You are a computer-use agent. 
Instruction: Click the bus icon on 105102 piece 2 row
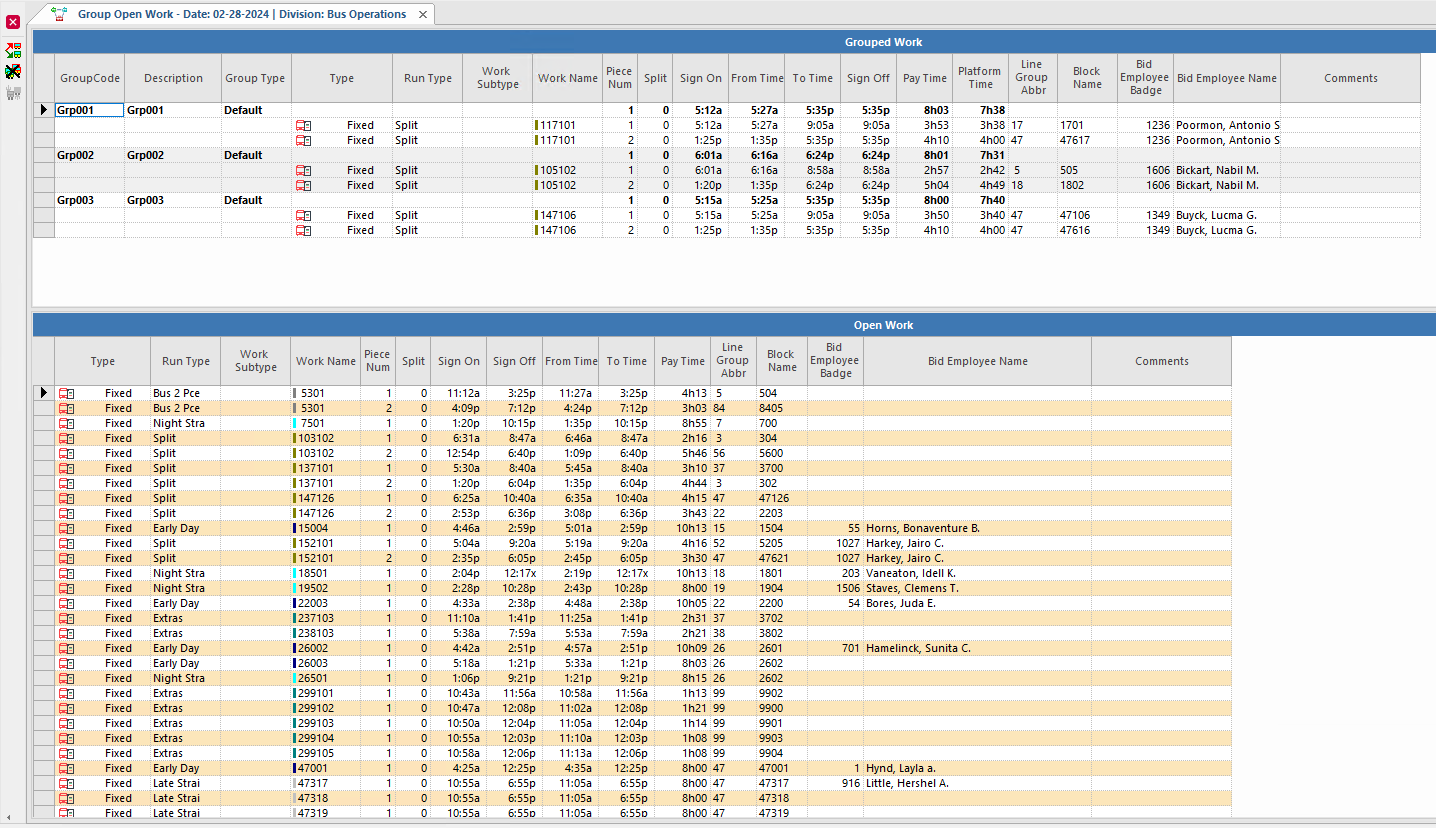(x=305, y=185)
